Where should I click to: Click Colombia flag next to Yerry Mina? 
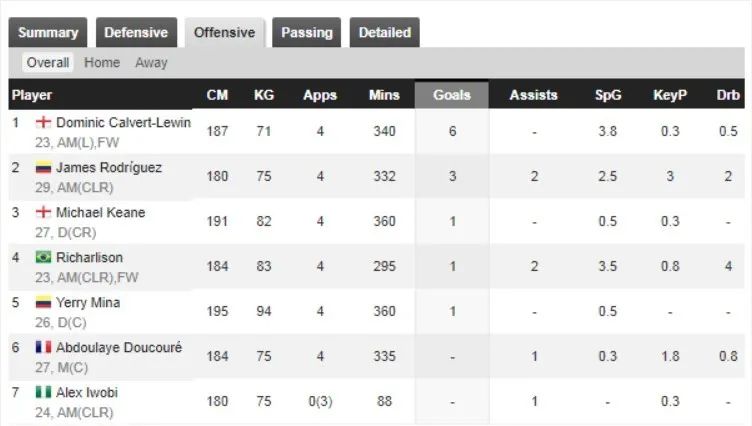point(43,302)
